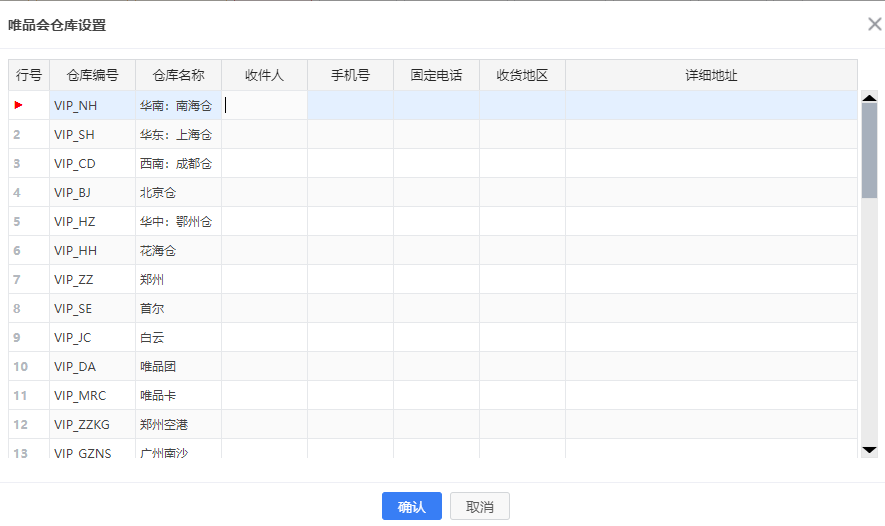
Task: Click the 收货地区 column header
Action: [x=523, y=75]
